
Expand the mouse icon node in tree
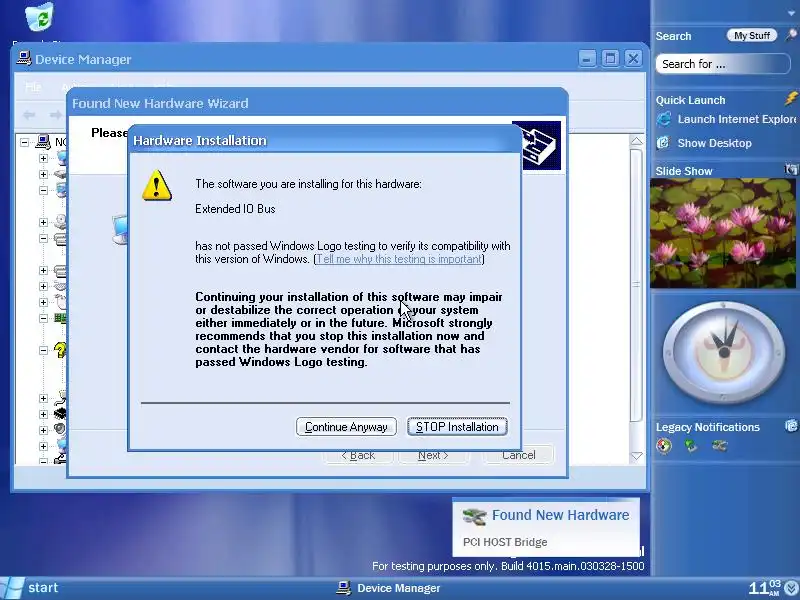click(43, 302)
